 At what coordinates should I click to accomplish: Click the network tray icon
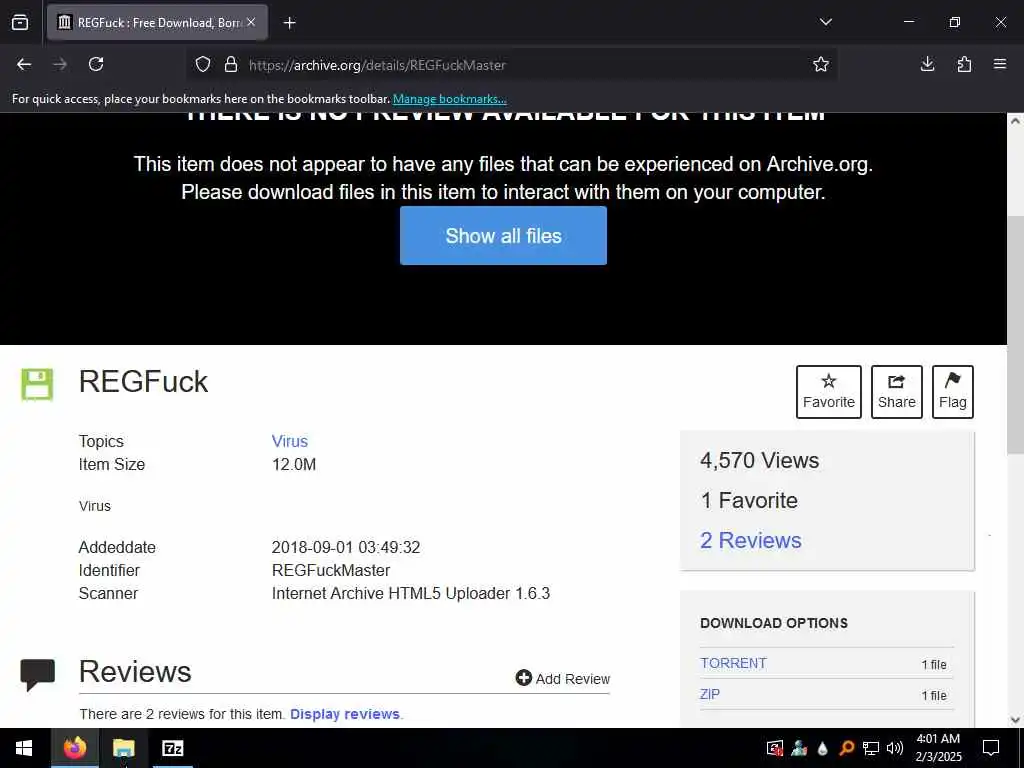(871, 748)
